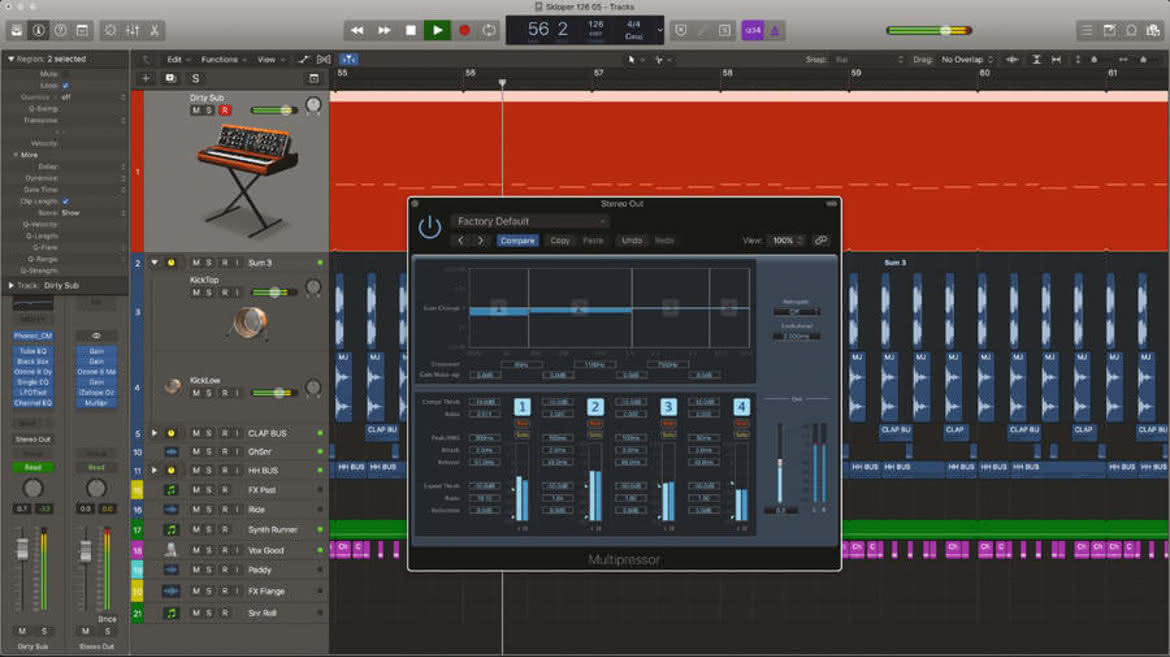Viewport: 1170px width, 657px height.
Task: Toggle Multipressor plug-in power button
Action: pos(430,228)
